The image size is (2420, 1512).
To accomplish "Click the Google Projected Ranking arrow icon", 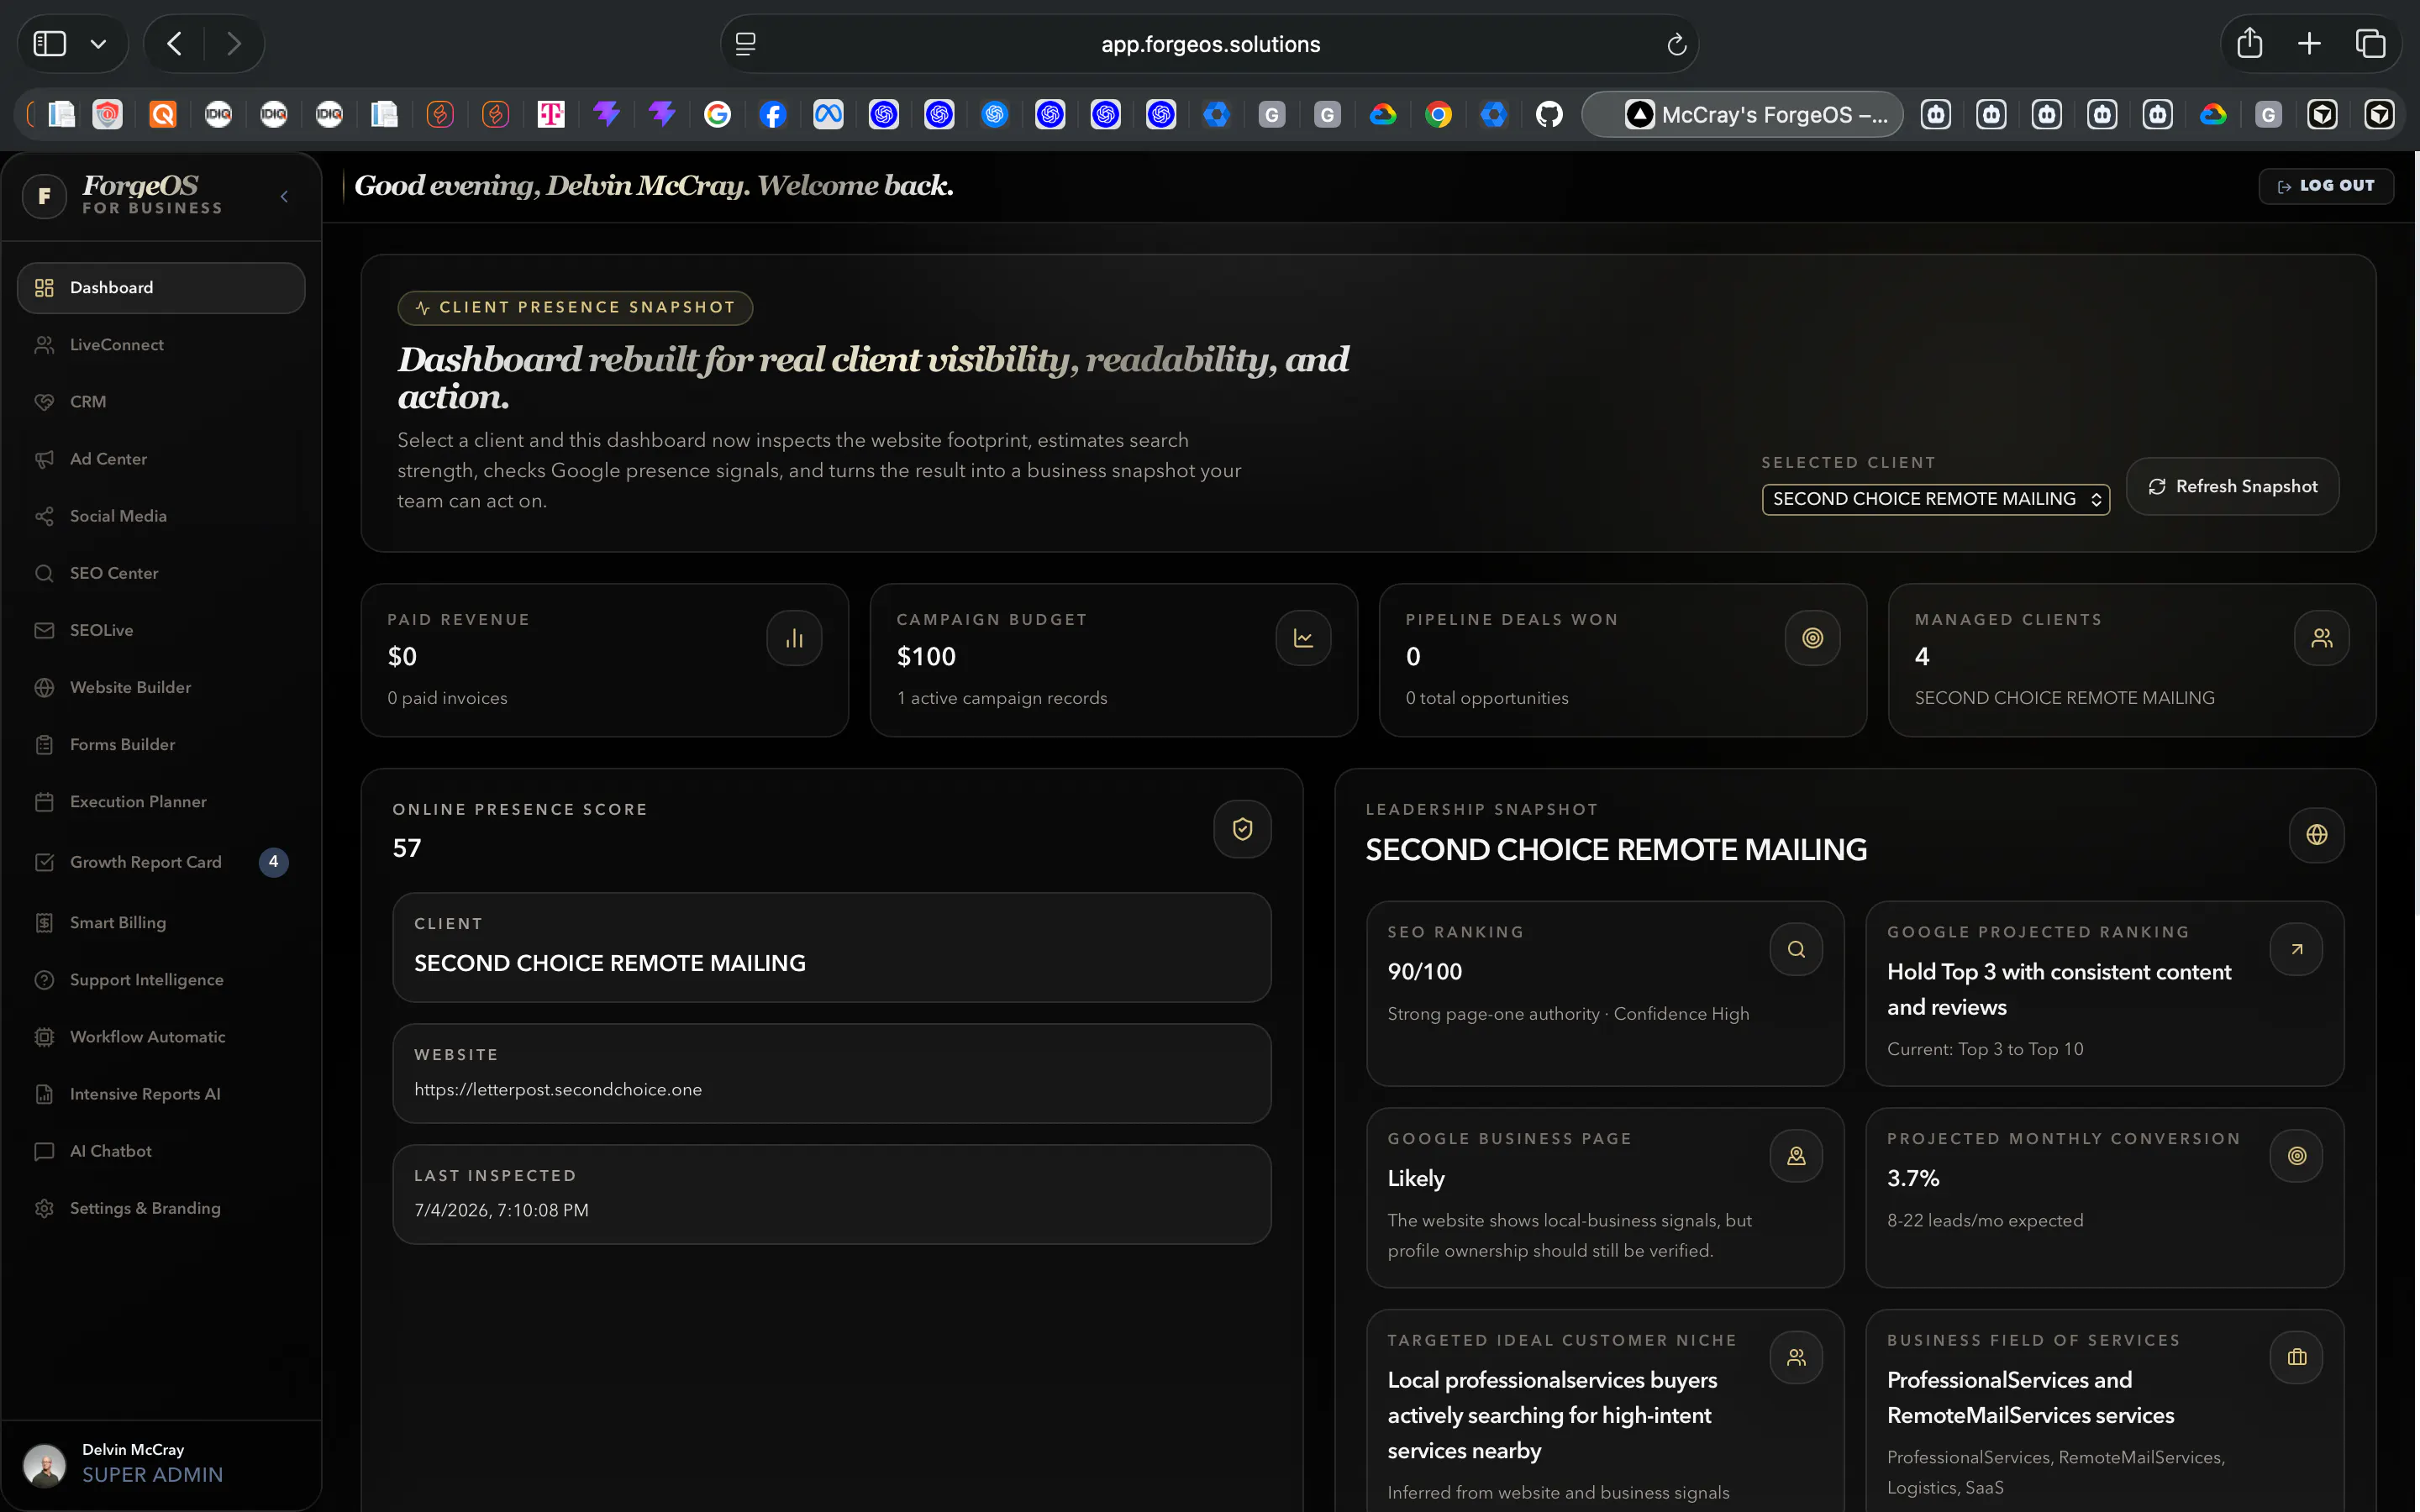I will click(2296, 949).
